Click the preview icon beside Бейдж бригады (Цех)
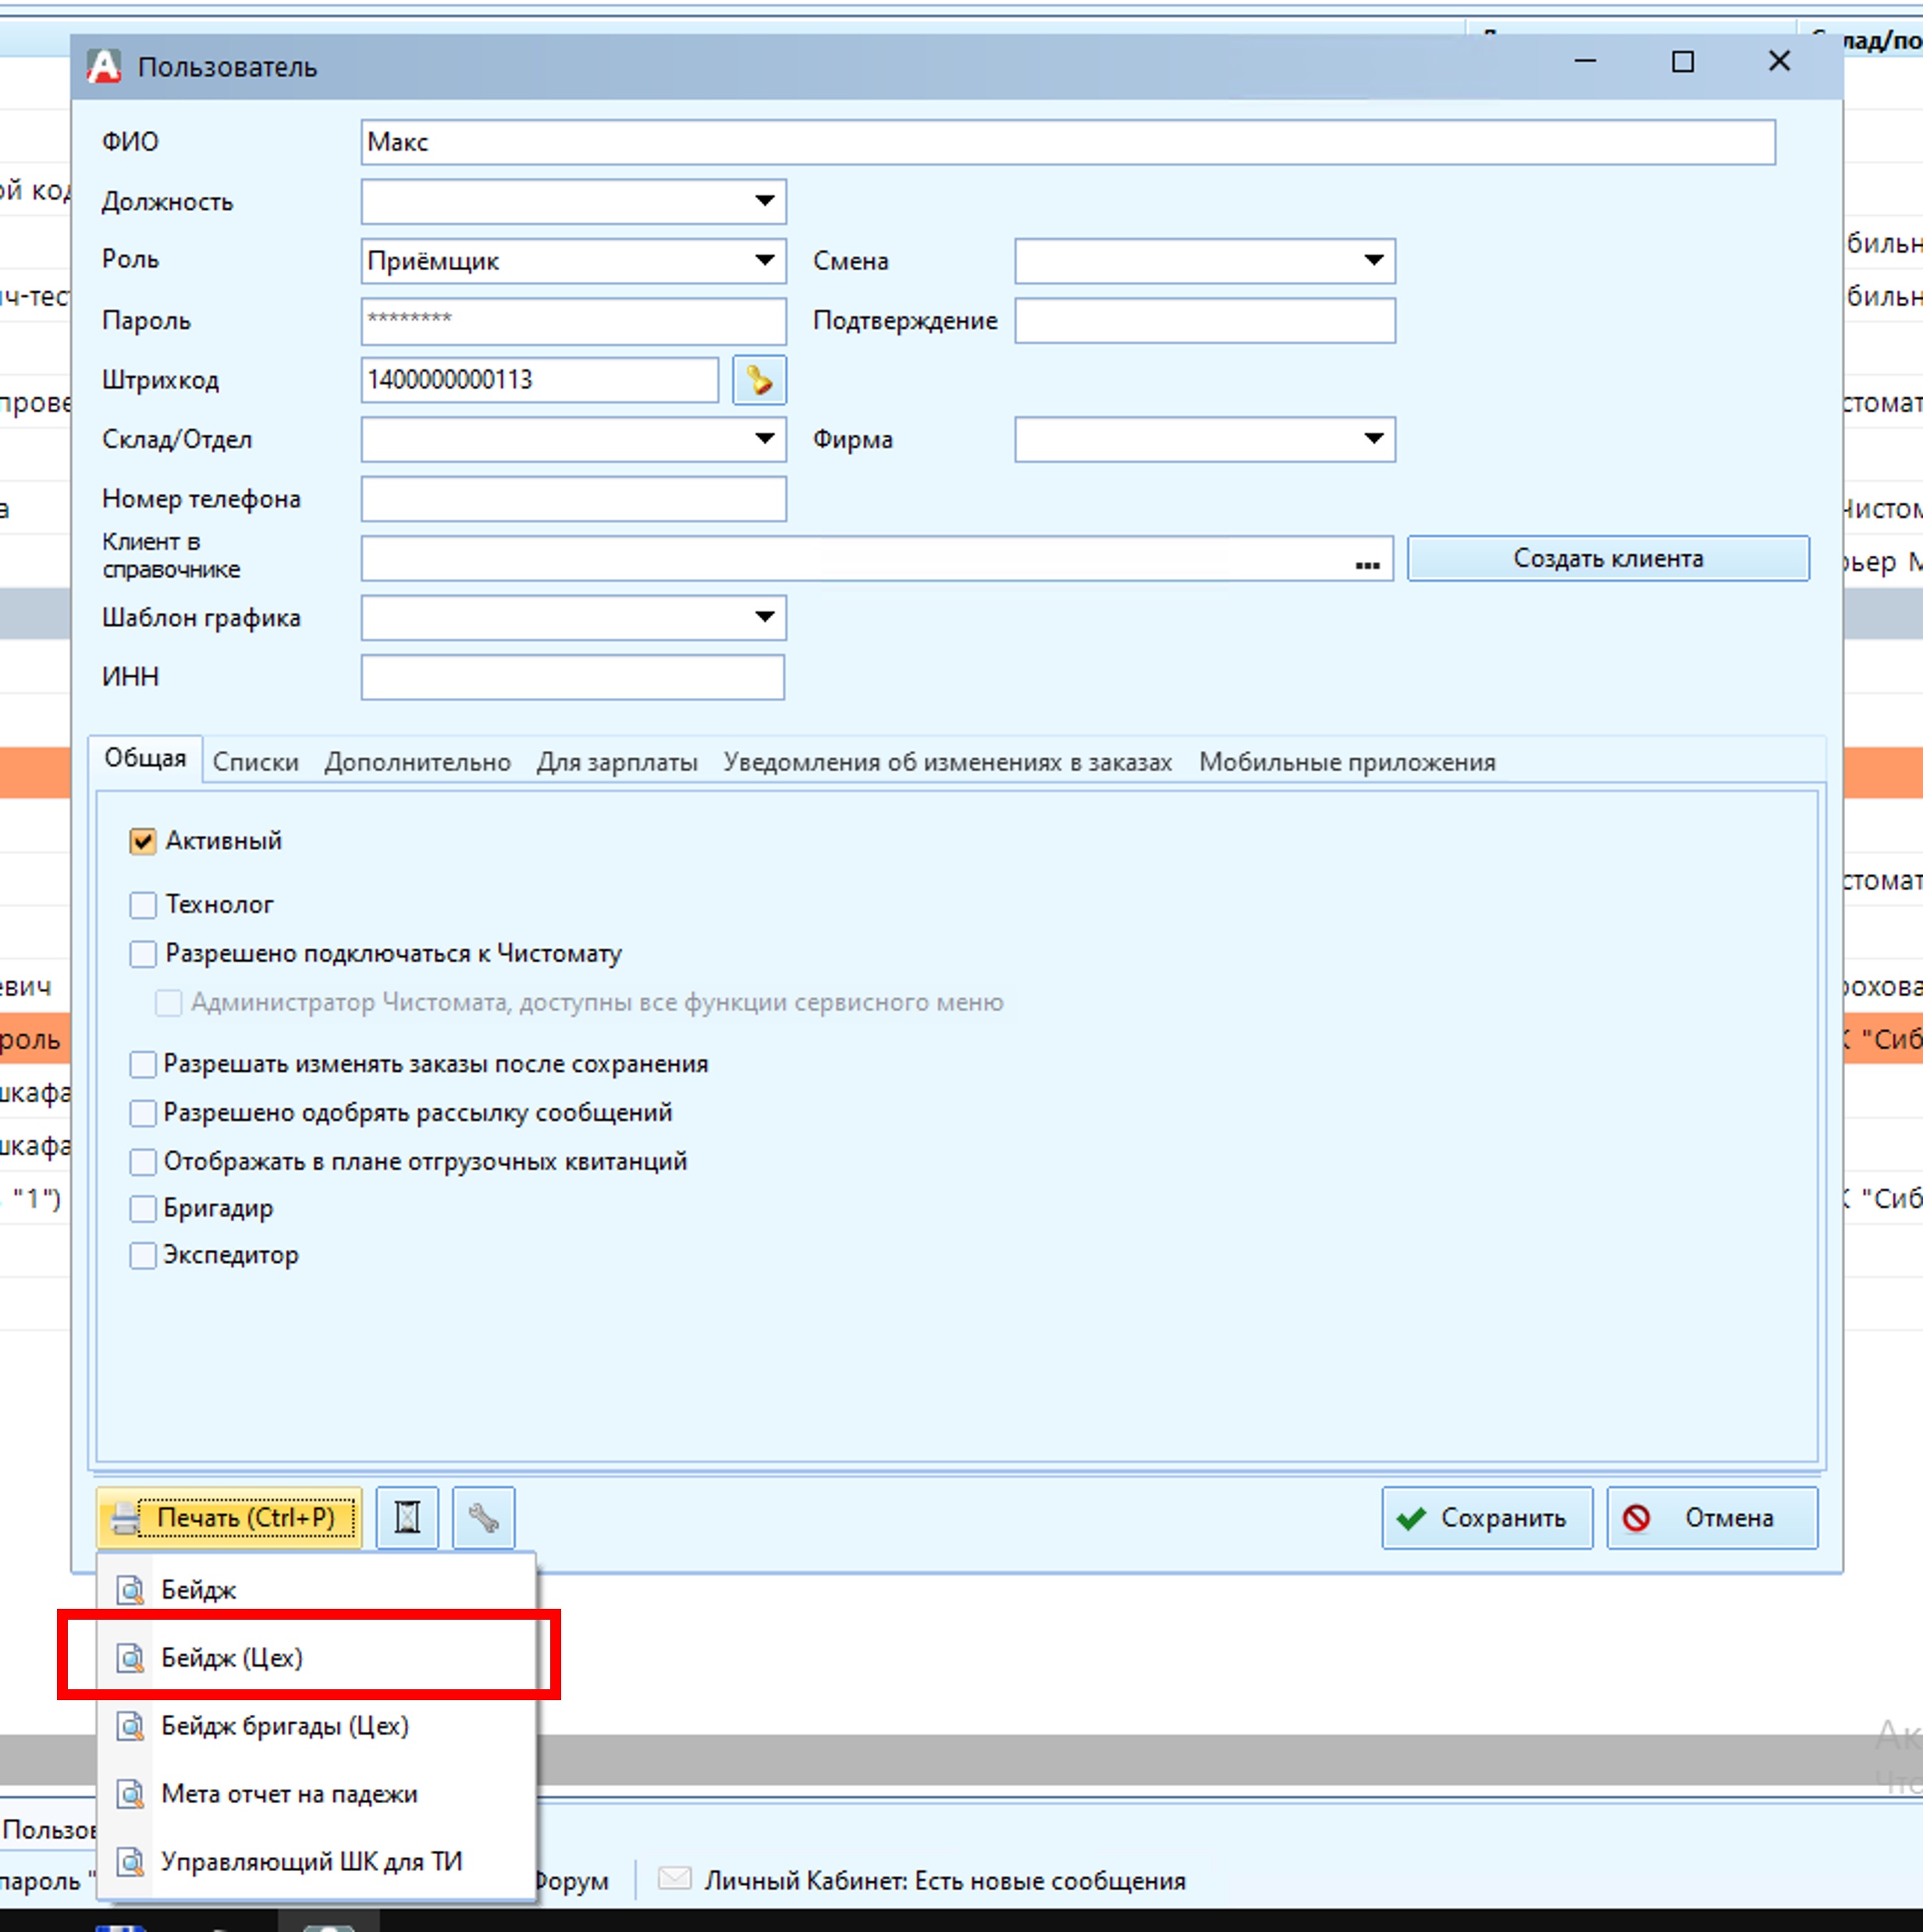This screenshot has height=1932, width=1923. pos(130,1726)
